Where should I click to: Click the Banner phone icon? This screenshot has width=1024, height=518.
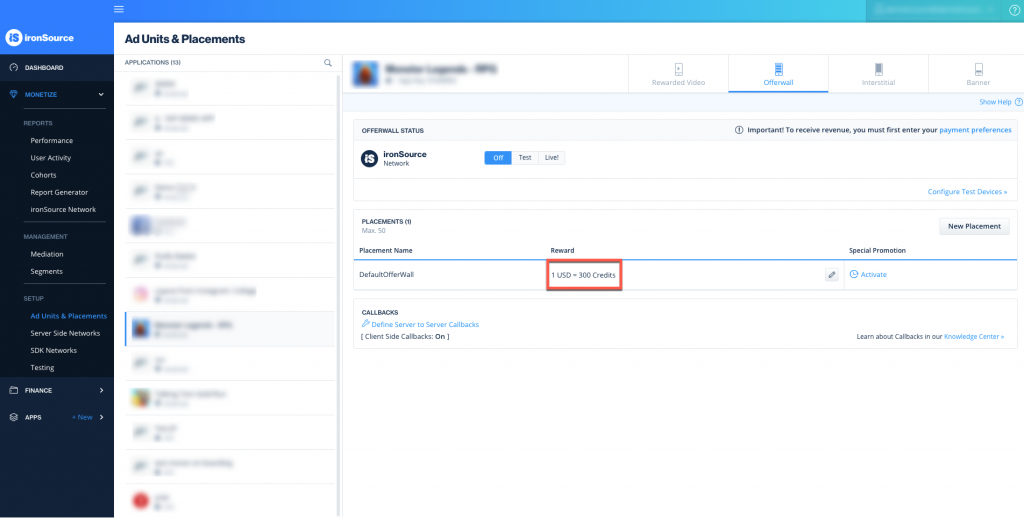tap(978, 69)
